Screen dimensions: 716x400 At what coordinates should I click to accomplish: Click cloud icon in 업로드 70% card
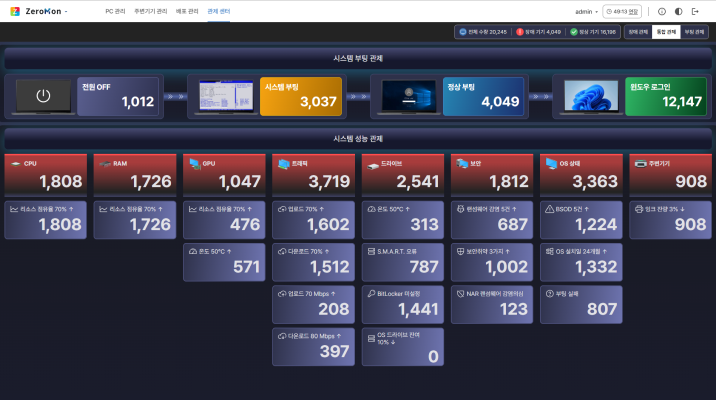[x=282, y=209]
